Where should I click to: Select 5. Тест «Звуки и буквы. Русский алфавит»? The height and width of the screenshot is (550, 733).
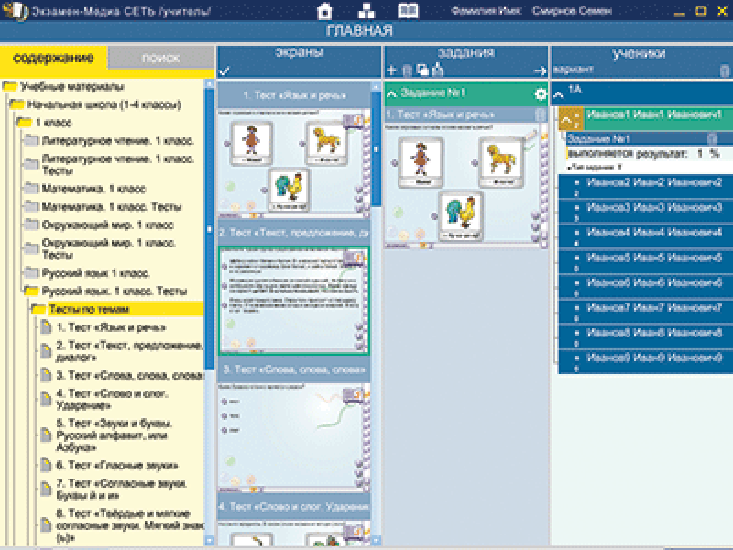click(115, 435)
